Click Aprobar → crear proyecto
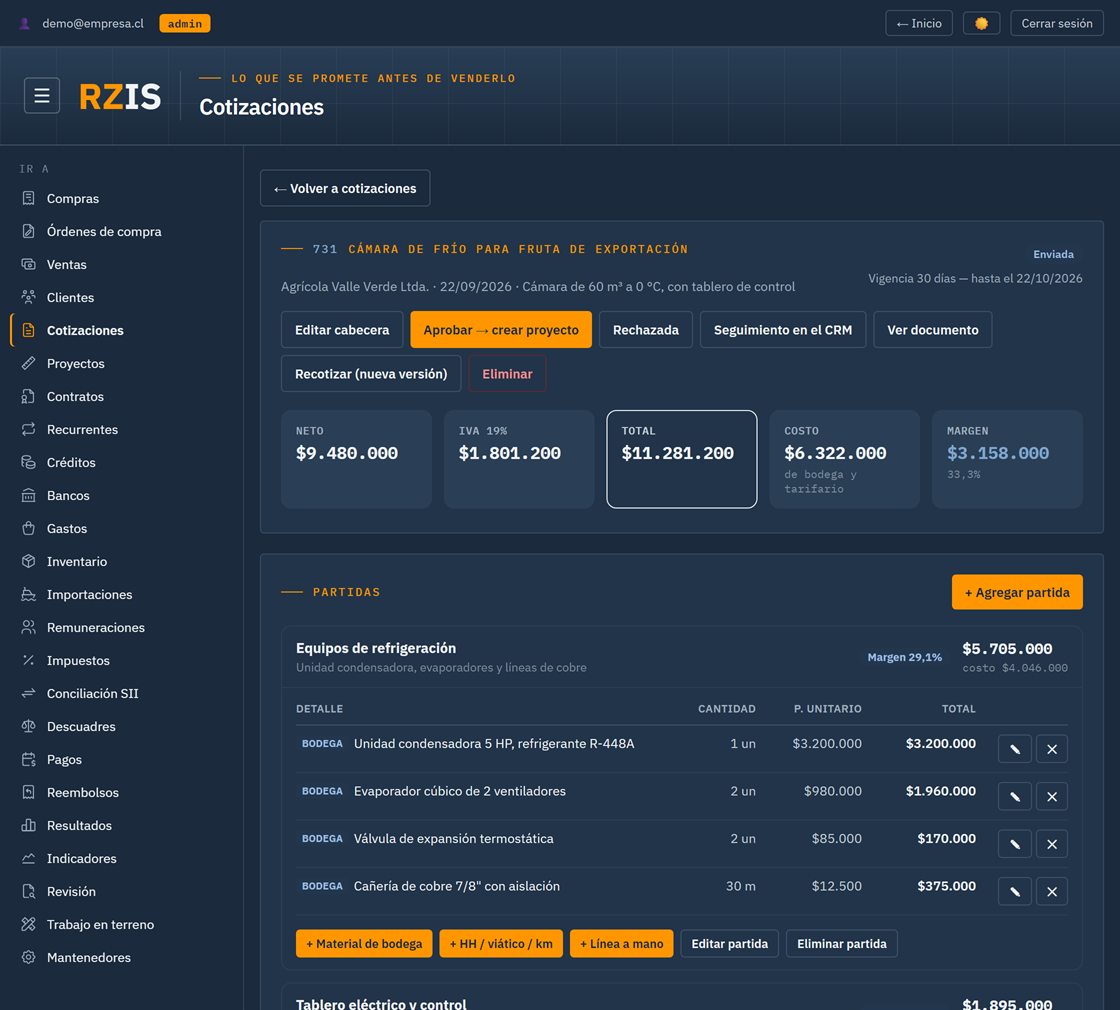Screen dimensions: 1120x1010 (x=501, y=330)
